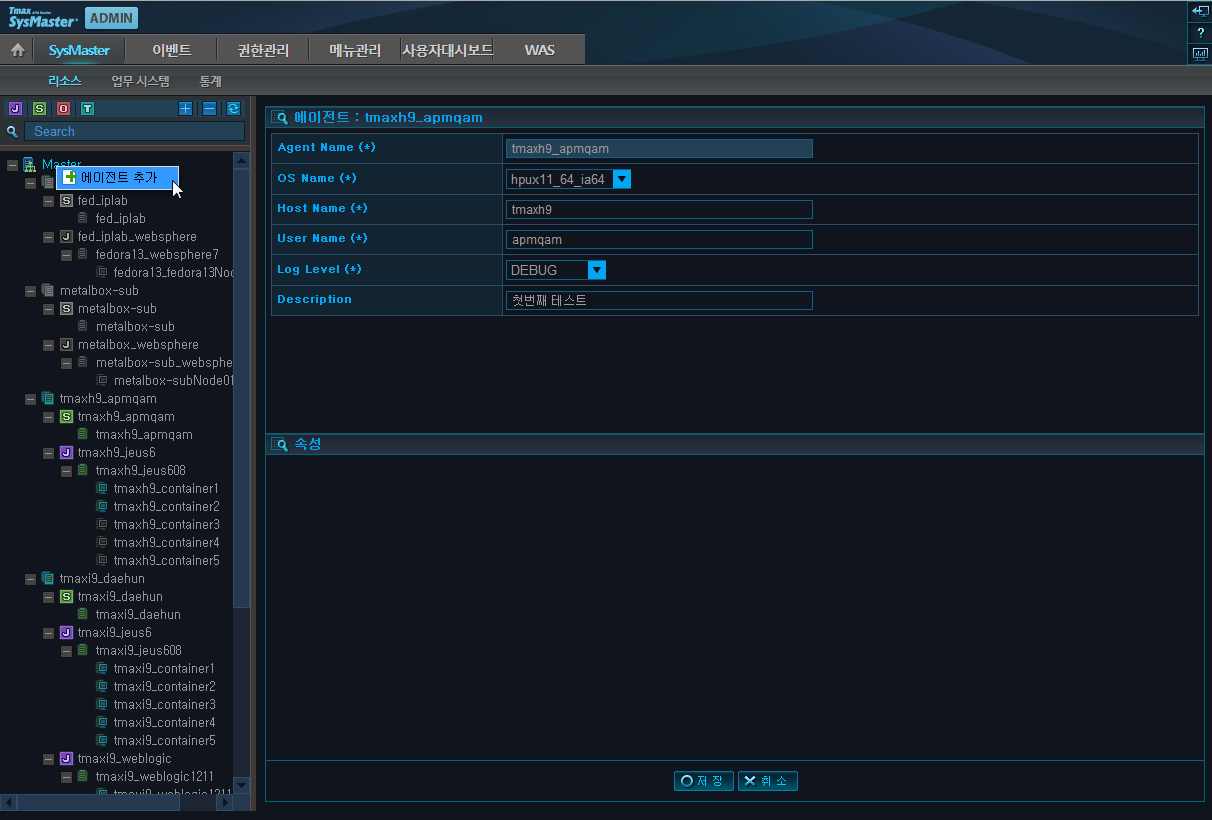
Task: Select fedora13_websphere7 in the tree
Action: 157,255
